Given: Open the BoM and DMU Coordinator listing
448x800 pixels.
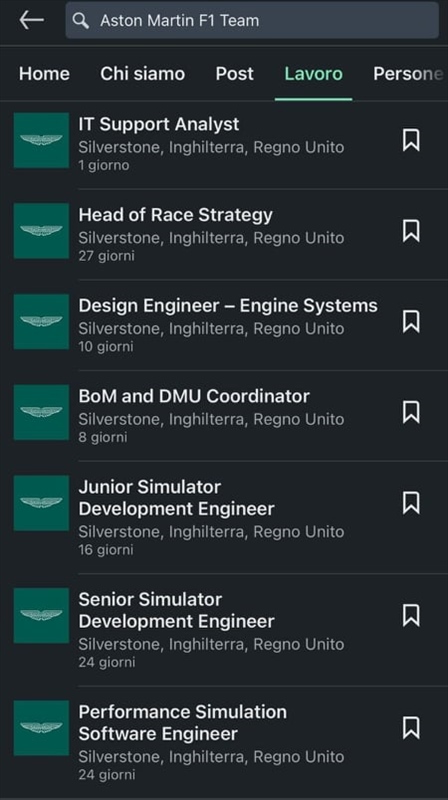Looking at the screenshot, I should pos(194,396).
